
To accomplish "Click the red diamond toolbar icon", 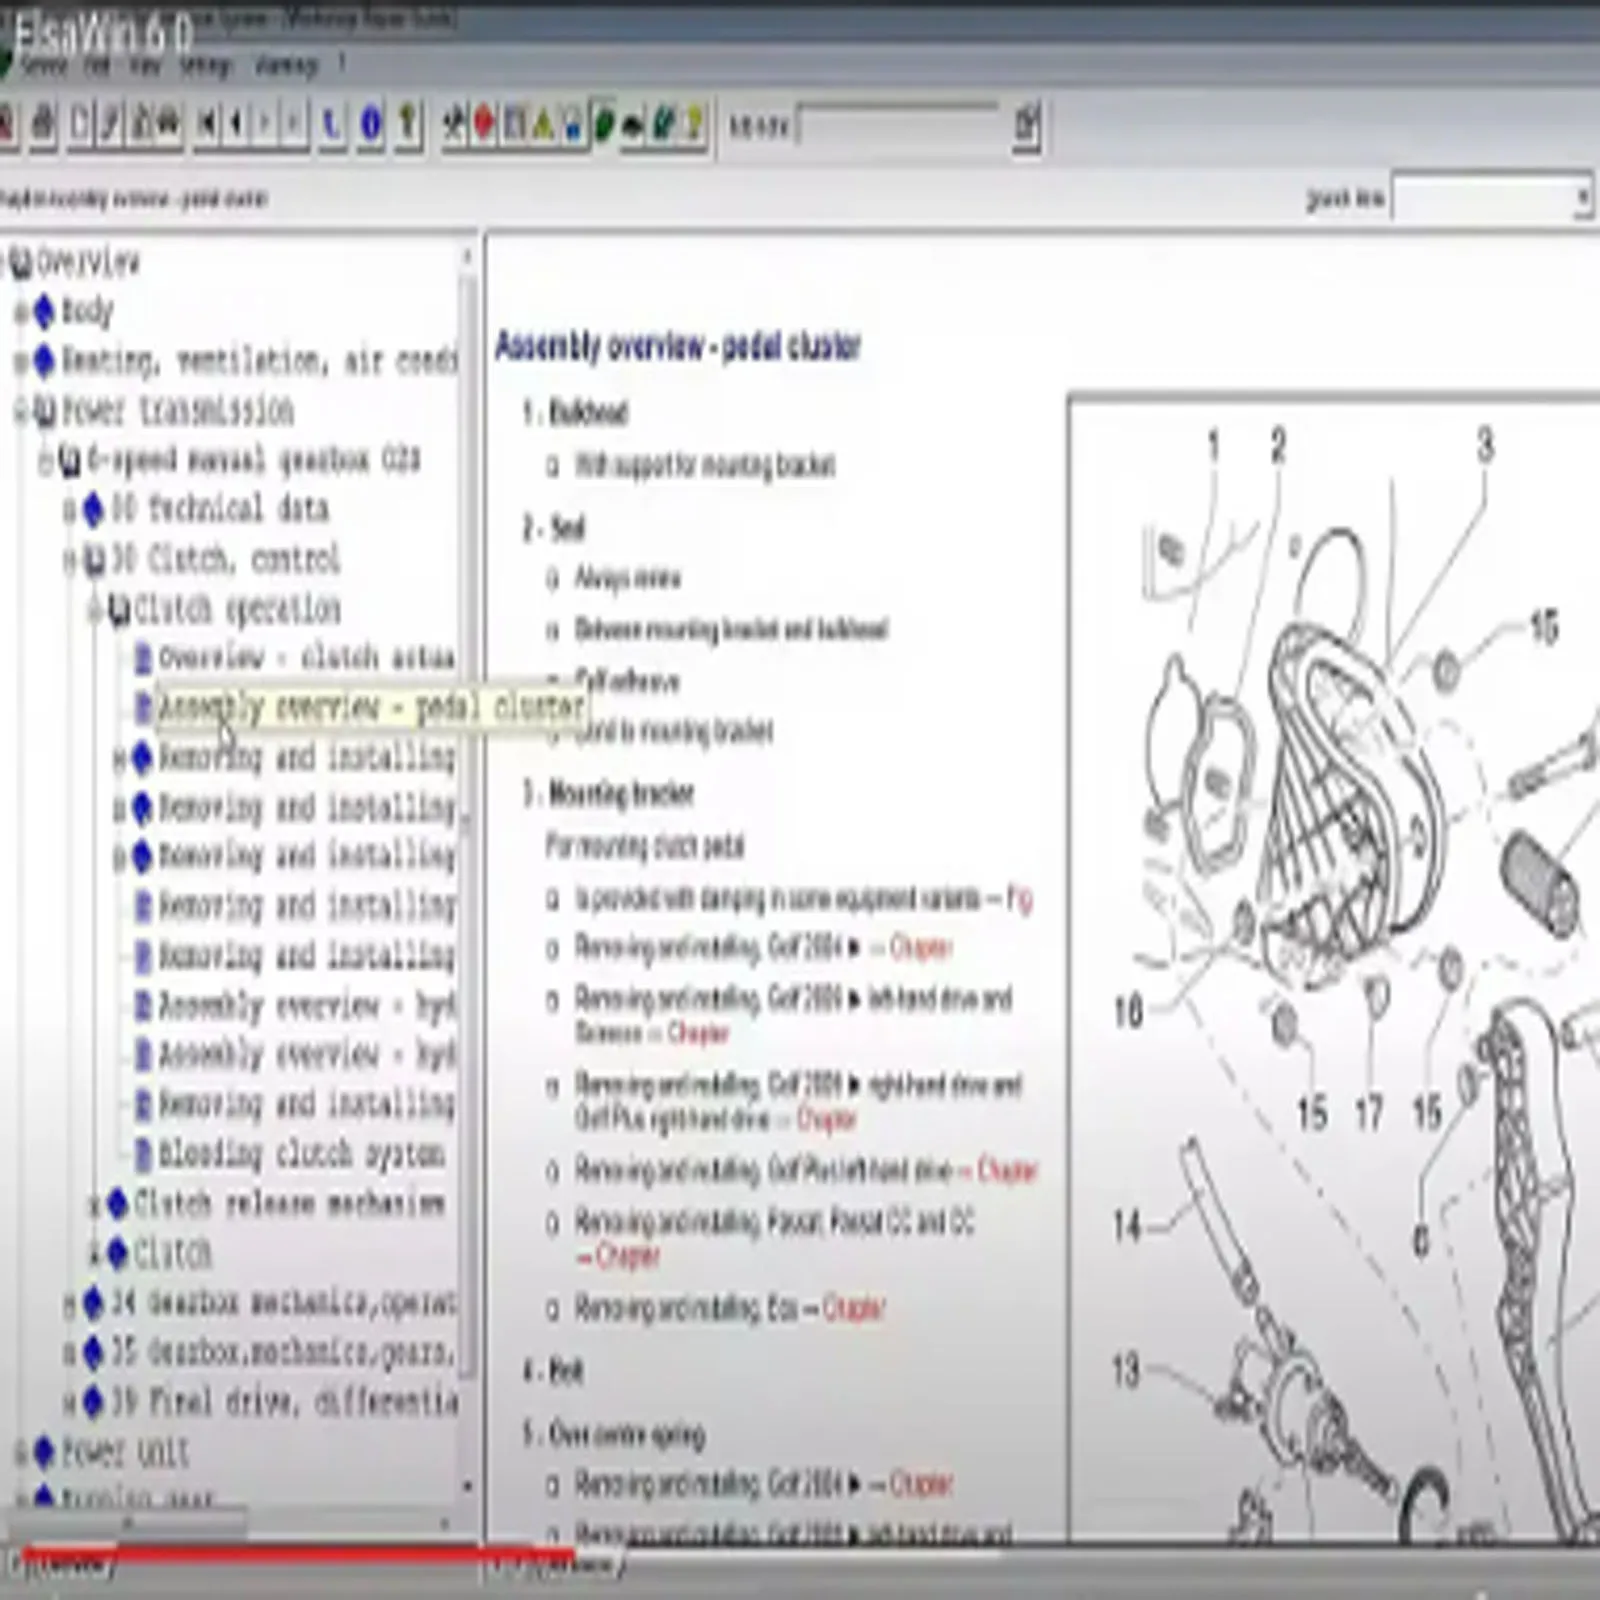I will click(484, 125).
